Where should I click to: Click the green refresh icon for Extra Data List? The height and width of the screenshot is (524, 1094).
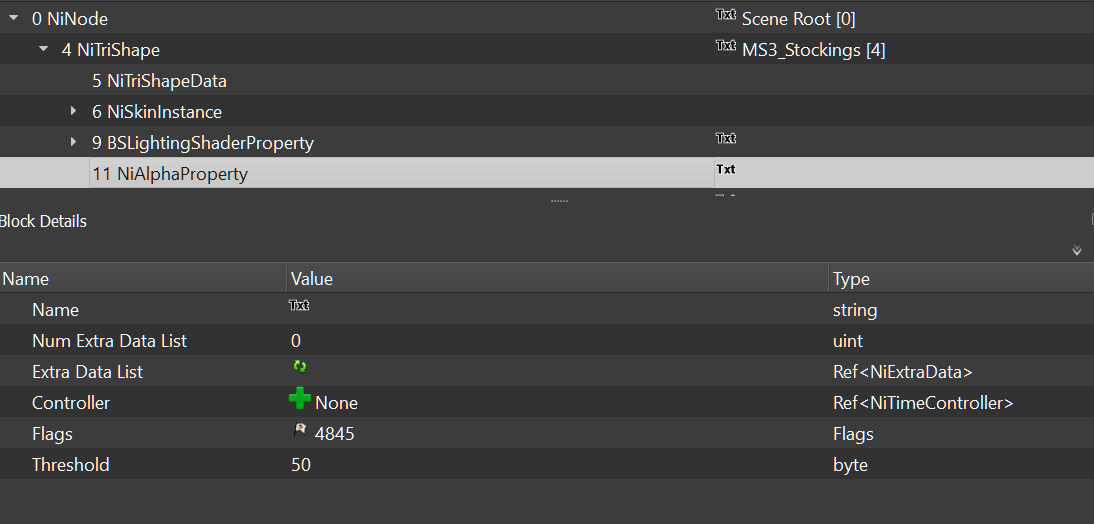click(x=300, y=366)
